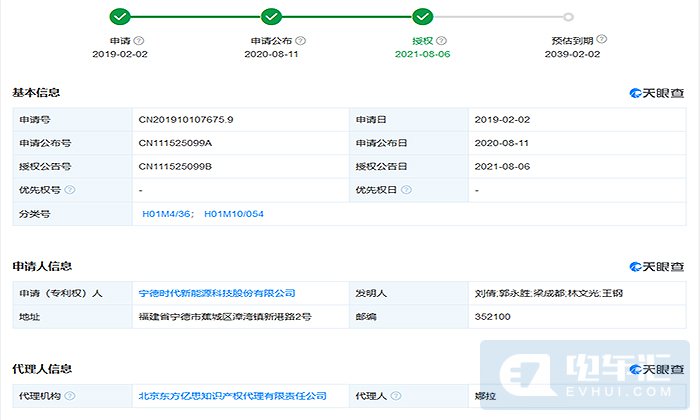Screen dimensions: 700x420
Task: Click the help icon beside 优先权日
Action: point(406,190)
